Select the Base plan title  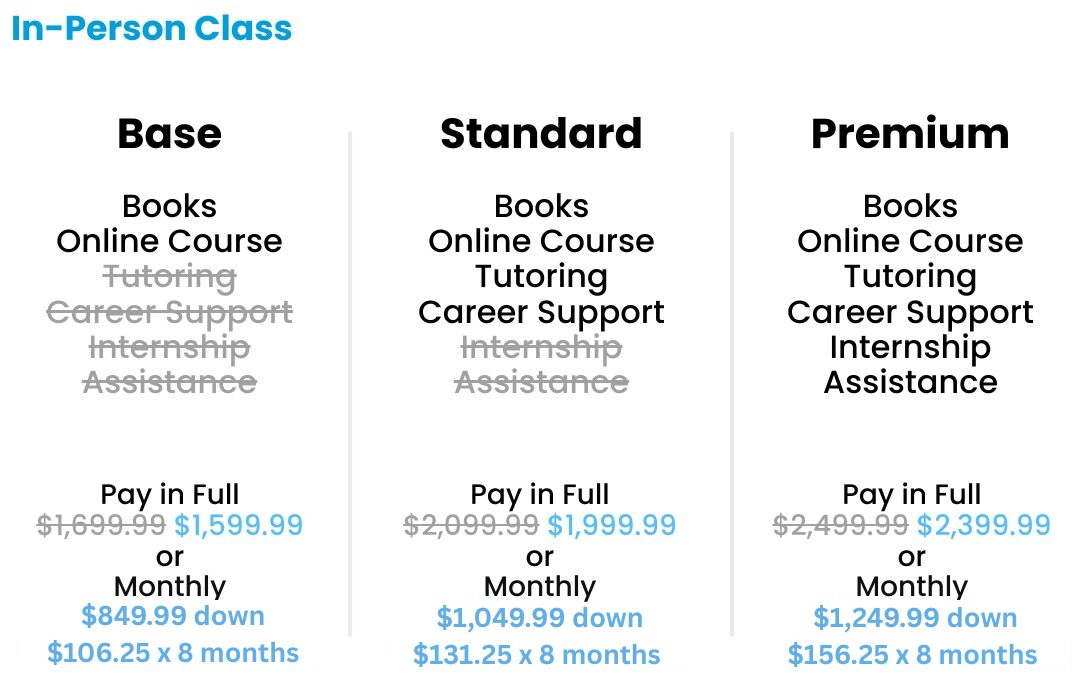[x=170, y=134]
